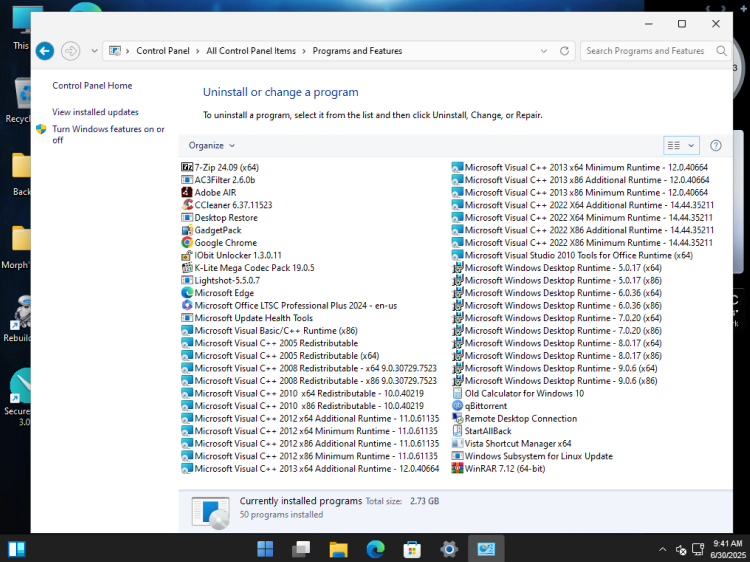The width and height of the screenshot is (750, 562).
Task: Click the Vista Shortcut Manager icon
Action: click(457, 443)
